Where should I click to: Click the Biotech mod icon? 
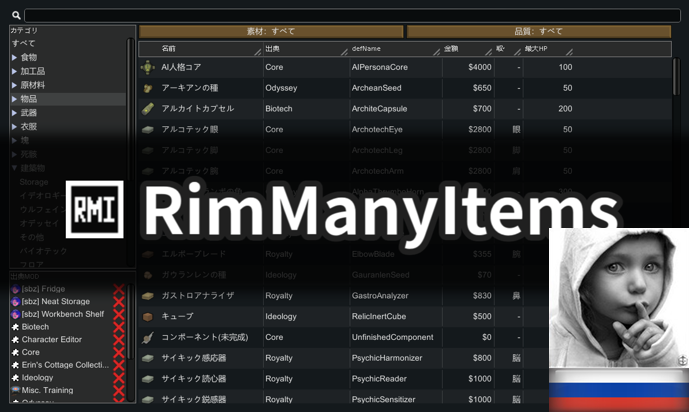click(x=15, y=327)
